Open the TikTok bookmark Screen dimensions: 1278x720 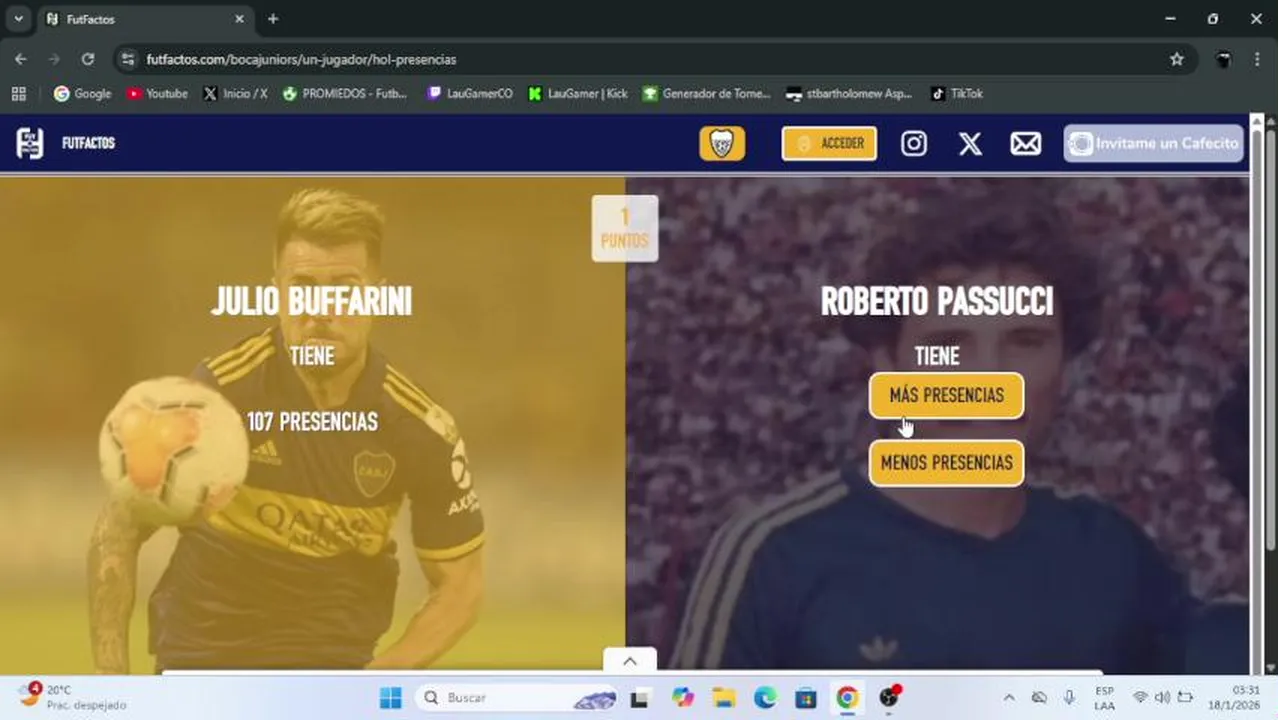tap(957, 93)
